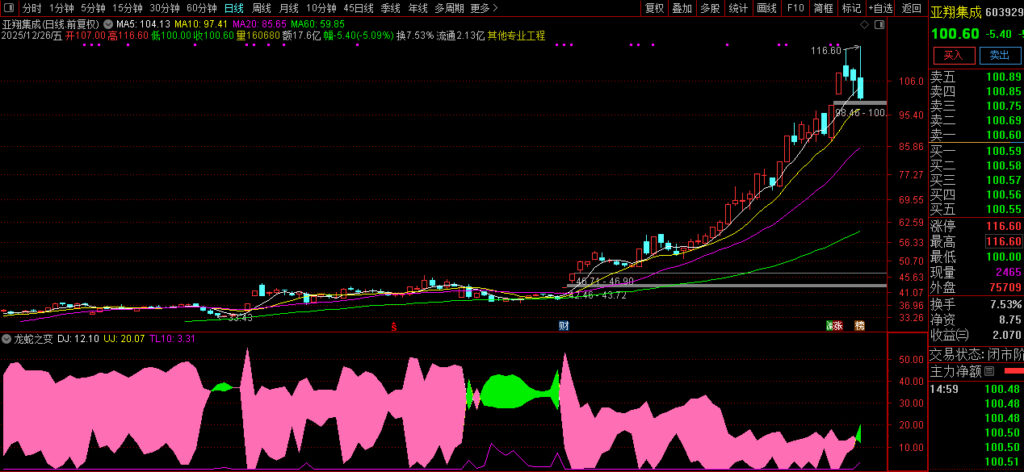This screenshot has width=1024, height=472.
Task: Activate the 画线 drawing tool
Action: point(767,8)
